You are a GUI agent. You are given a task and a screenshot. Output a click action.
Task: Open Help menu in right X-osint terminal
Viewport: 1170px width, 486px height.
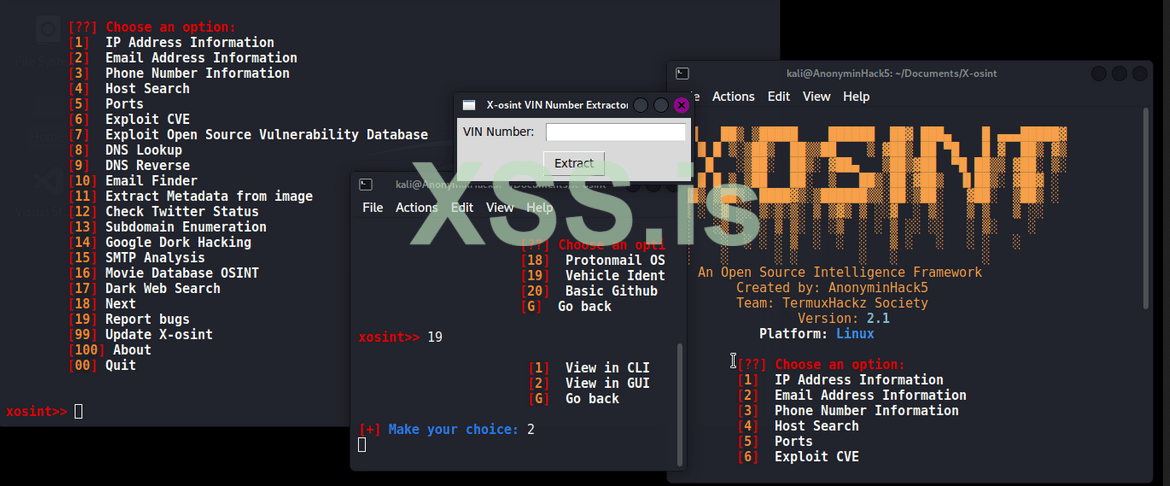(856, 96)
